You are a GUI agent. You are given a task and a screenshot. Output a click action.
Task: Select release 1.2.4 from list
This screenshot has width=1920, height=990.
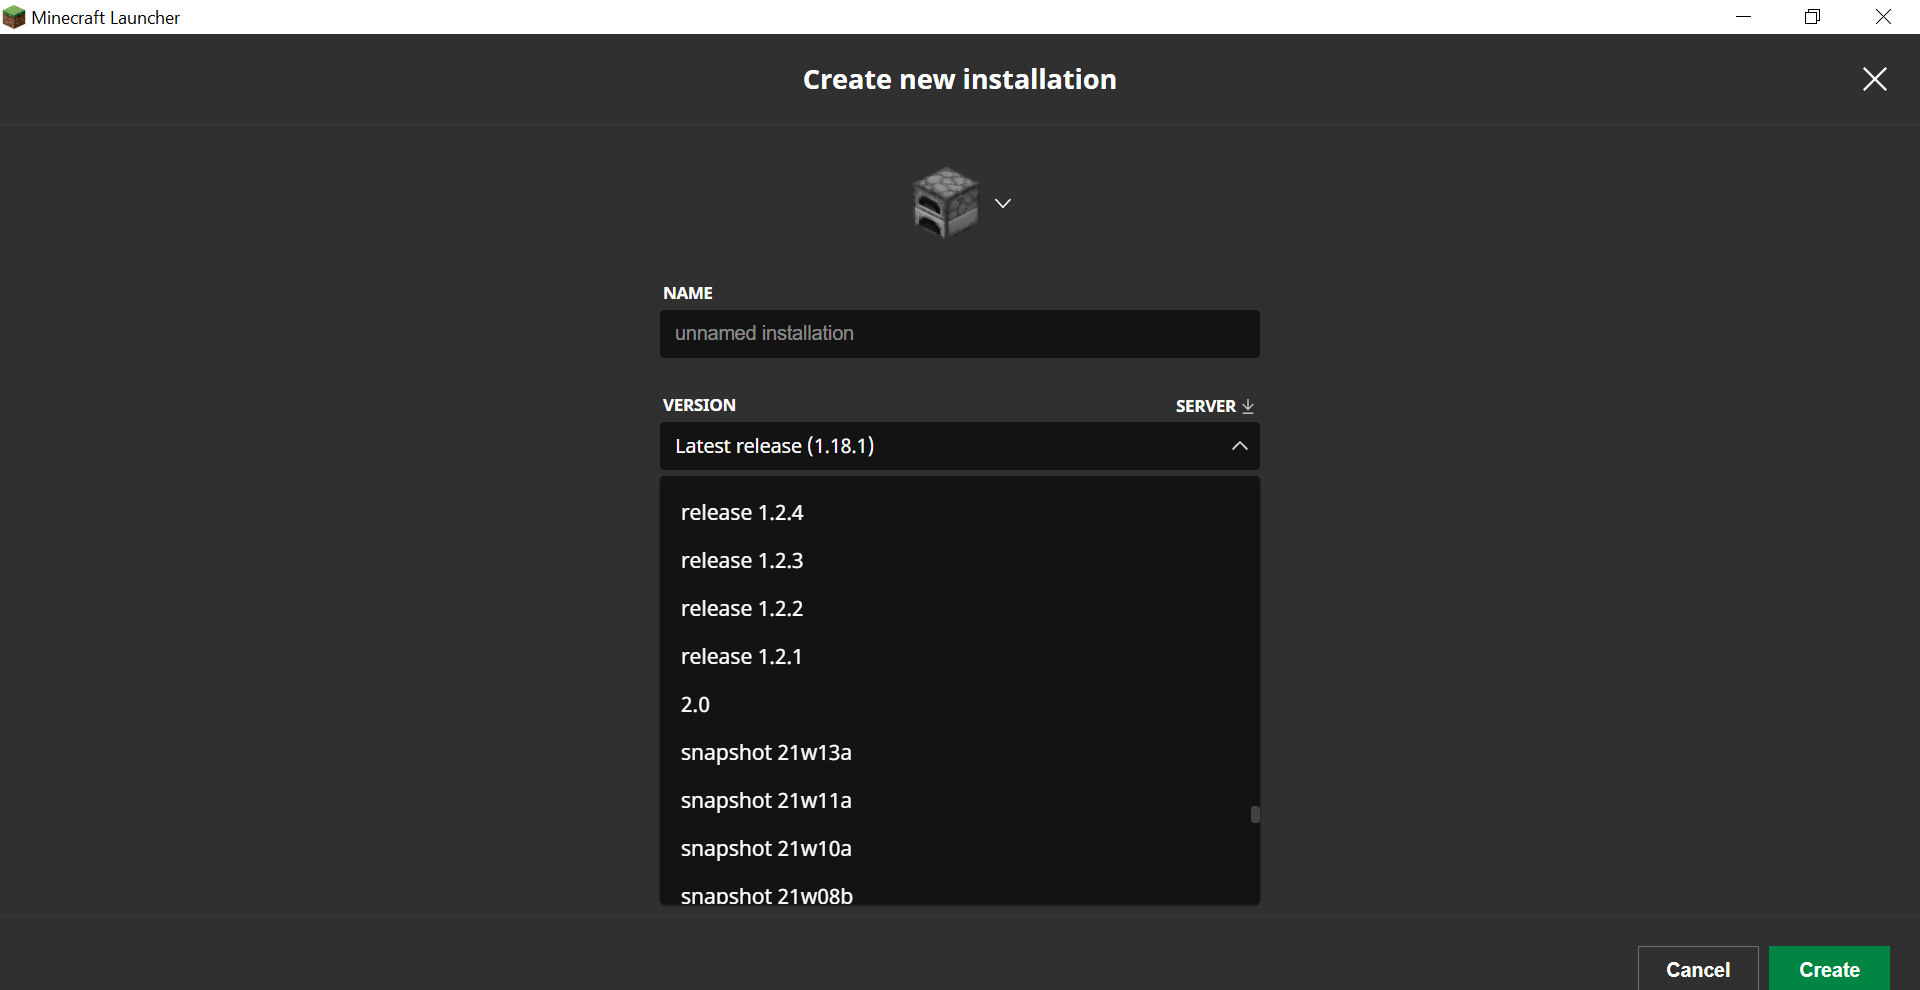pos(742,513)
